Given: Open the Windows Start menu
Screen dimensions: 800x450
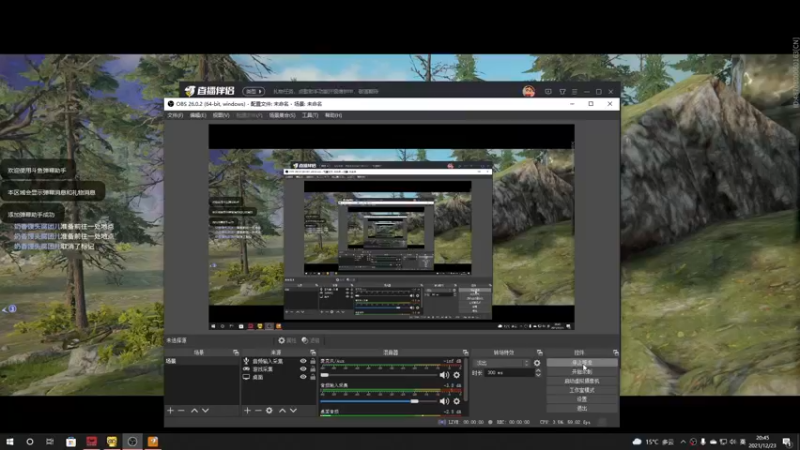Looking at the screenshot, I should point(10,441).
